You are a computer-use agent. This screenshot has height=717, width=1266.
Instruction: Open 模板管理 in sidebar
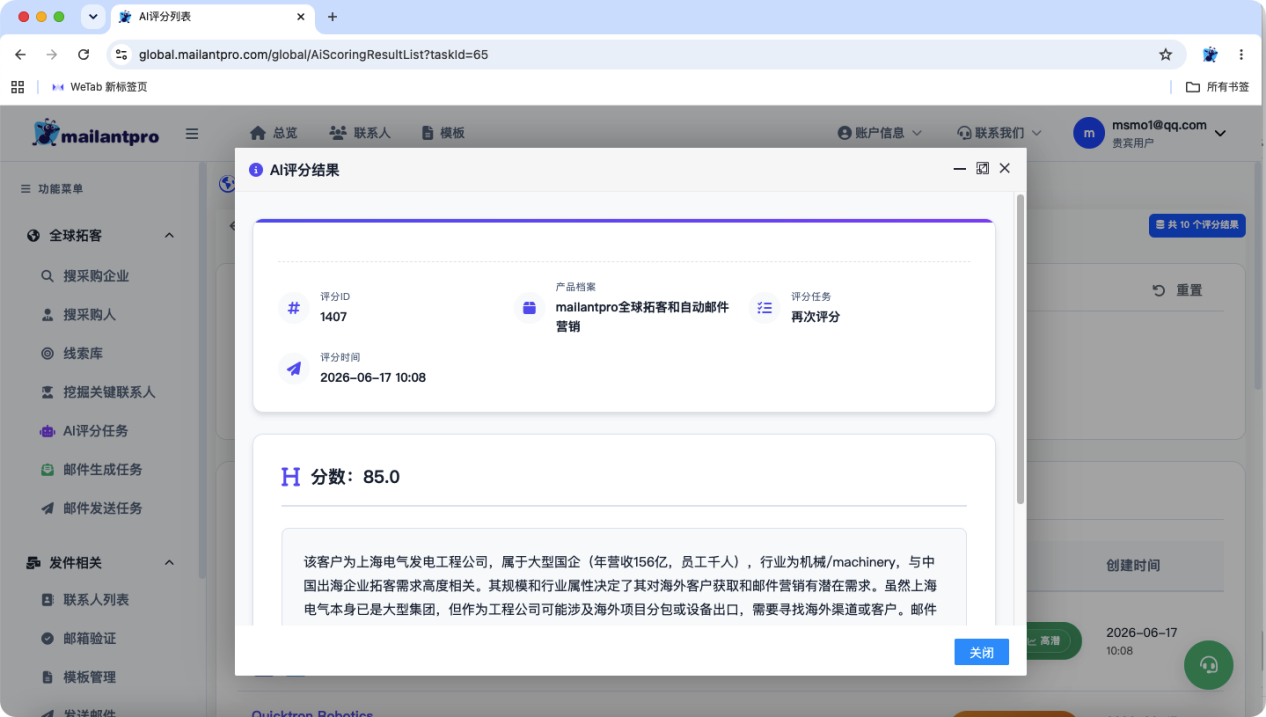78,677
